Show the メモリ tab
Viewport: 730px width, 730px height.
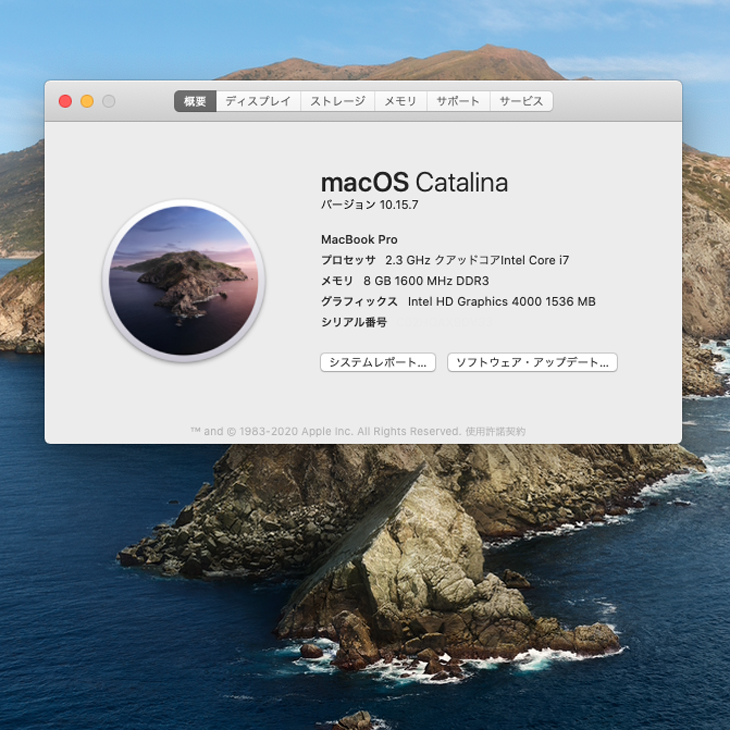(x=400, y=101)
